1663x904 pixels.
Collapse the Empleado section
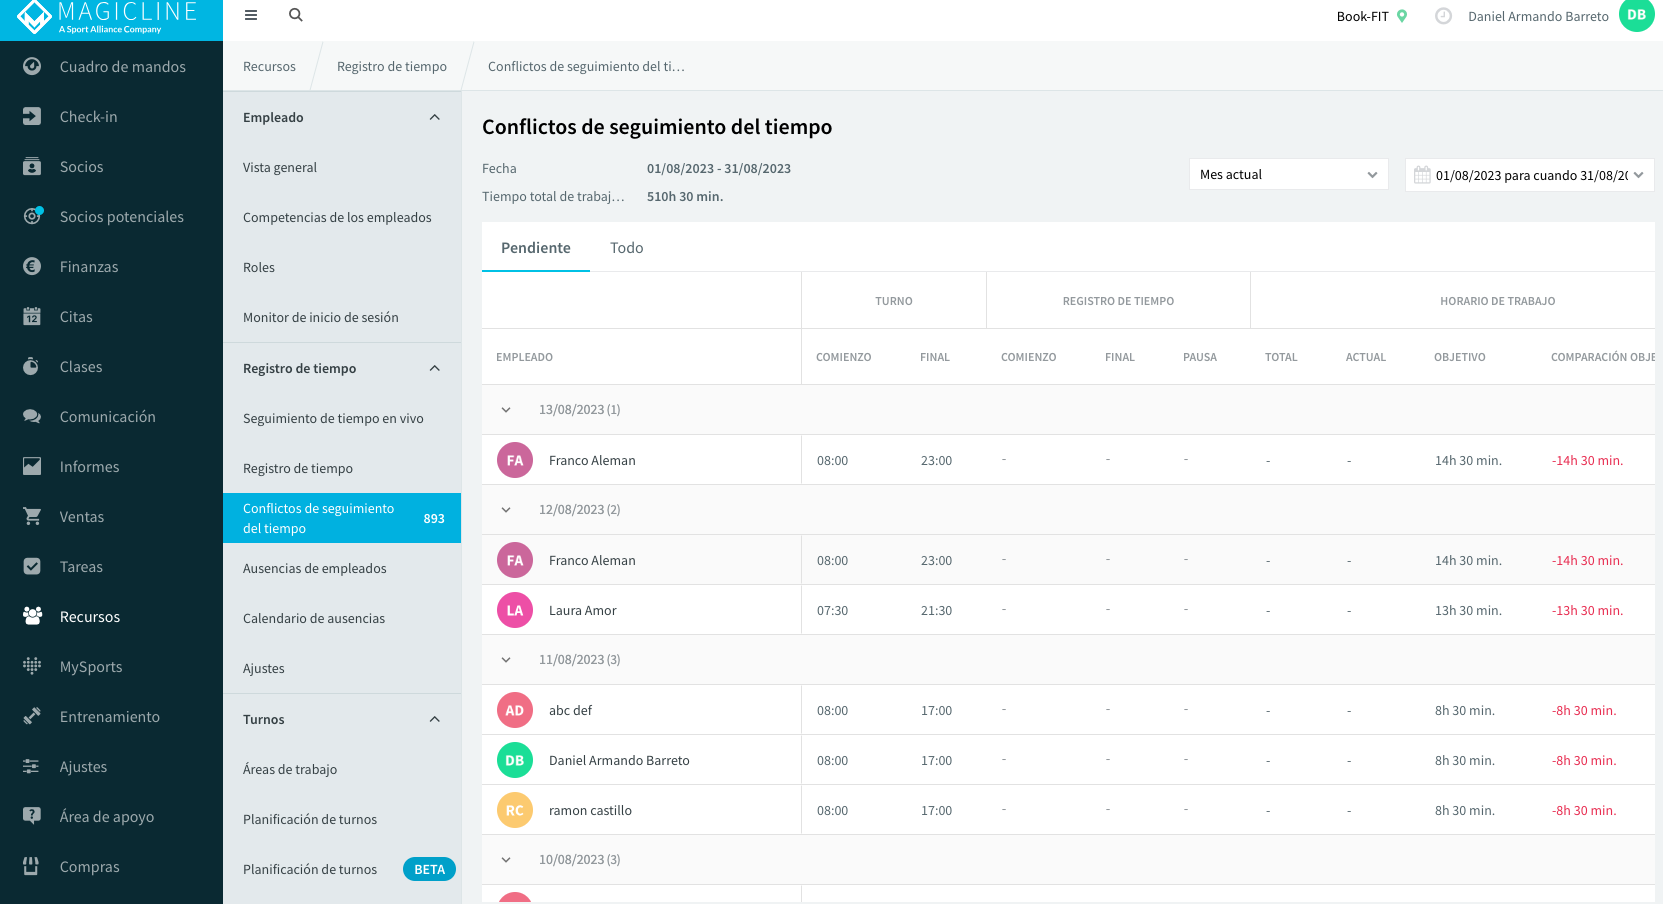pyautogui.click(x=435, y=117)
